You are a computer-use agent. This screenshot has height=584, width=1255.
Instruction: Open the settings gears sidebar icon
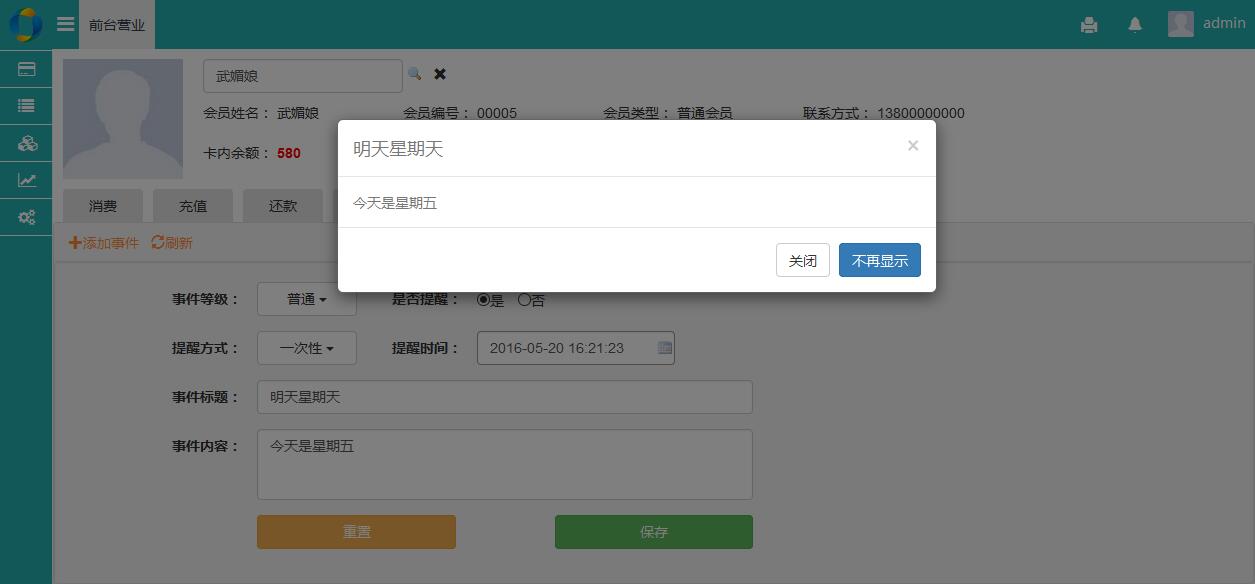pos(27,217)
